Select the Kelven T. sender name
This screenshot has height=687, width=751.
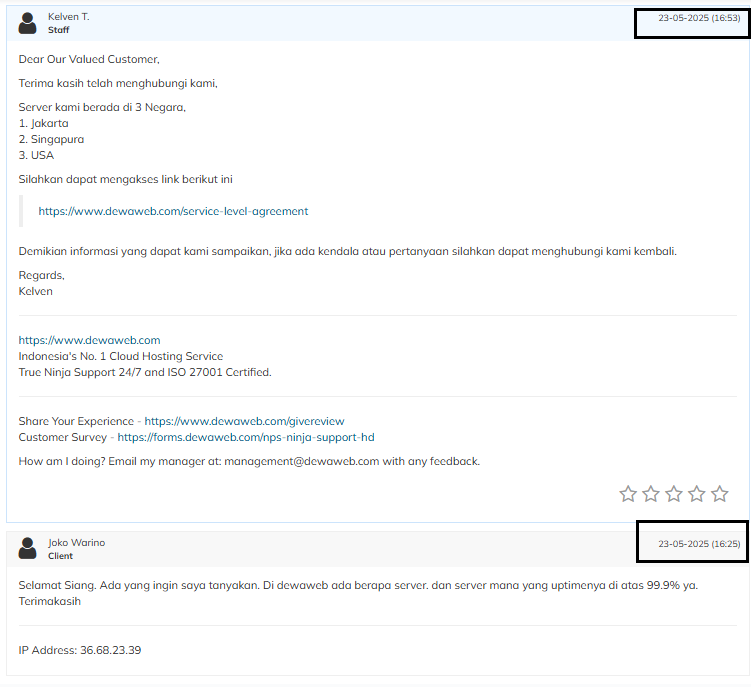(68, 17)
